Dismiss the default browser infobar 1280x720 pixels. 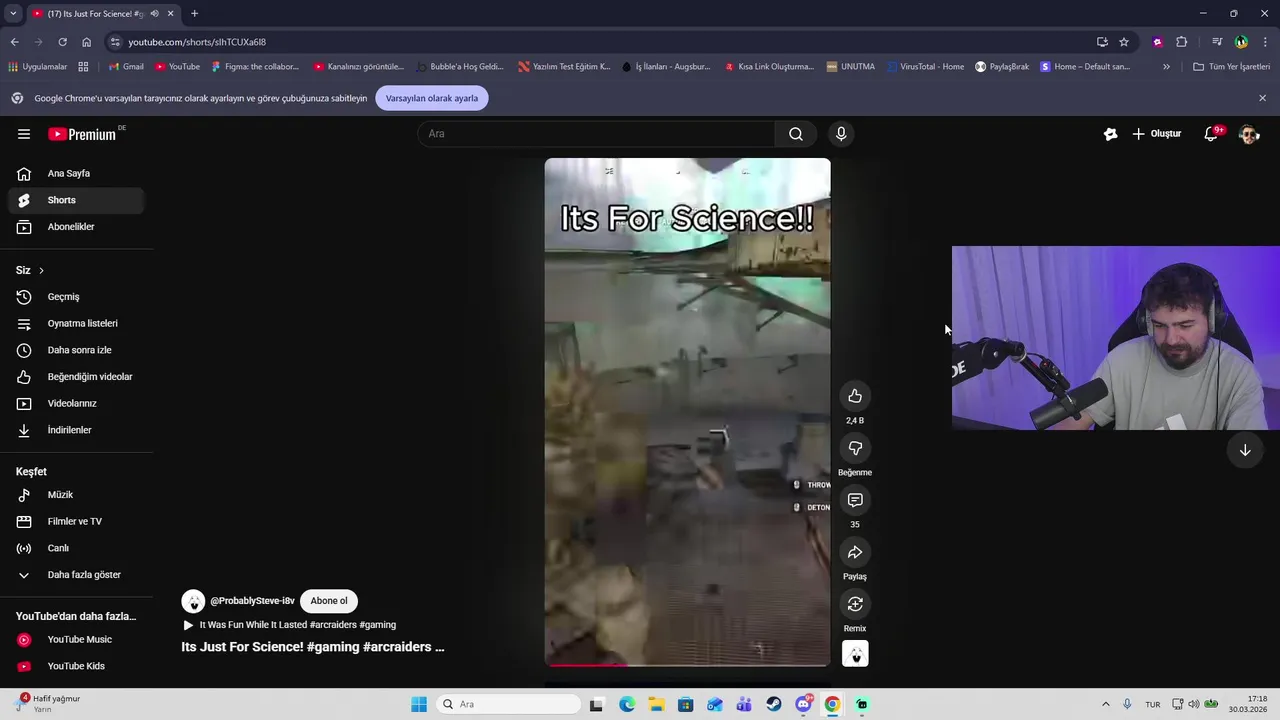pos(1262,98)
